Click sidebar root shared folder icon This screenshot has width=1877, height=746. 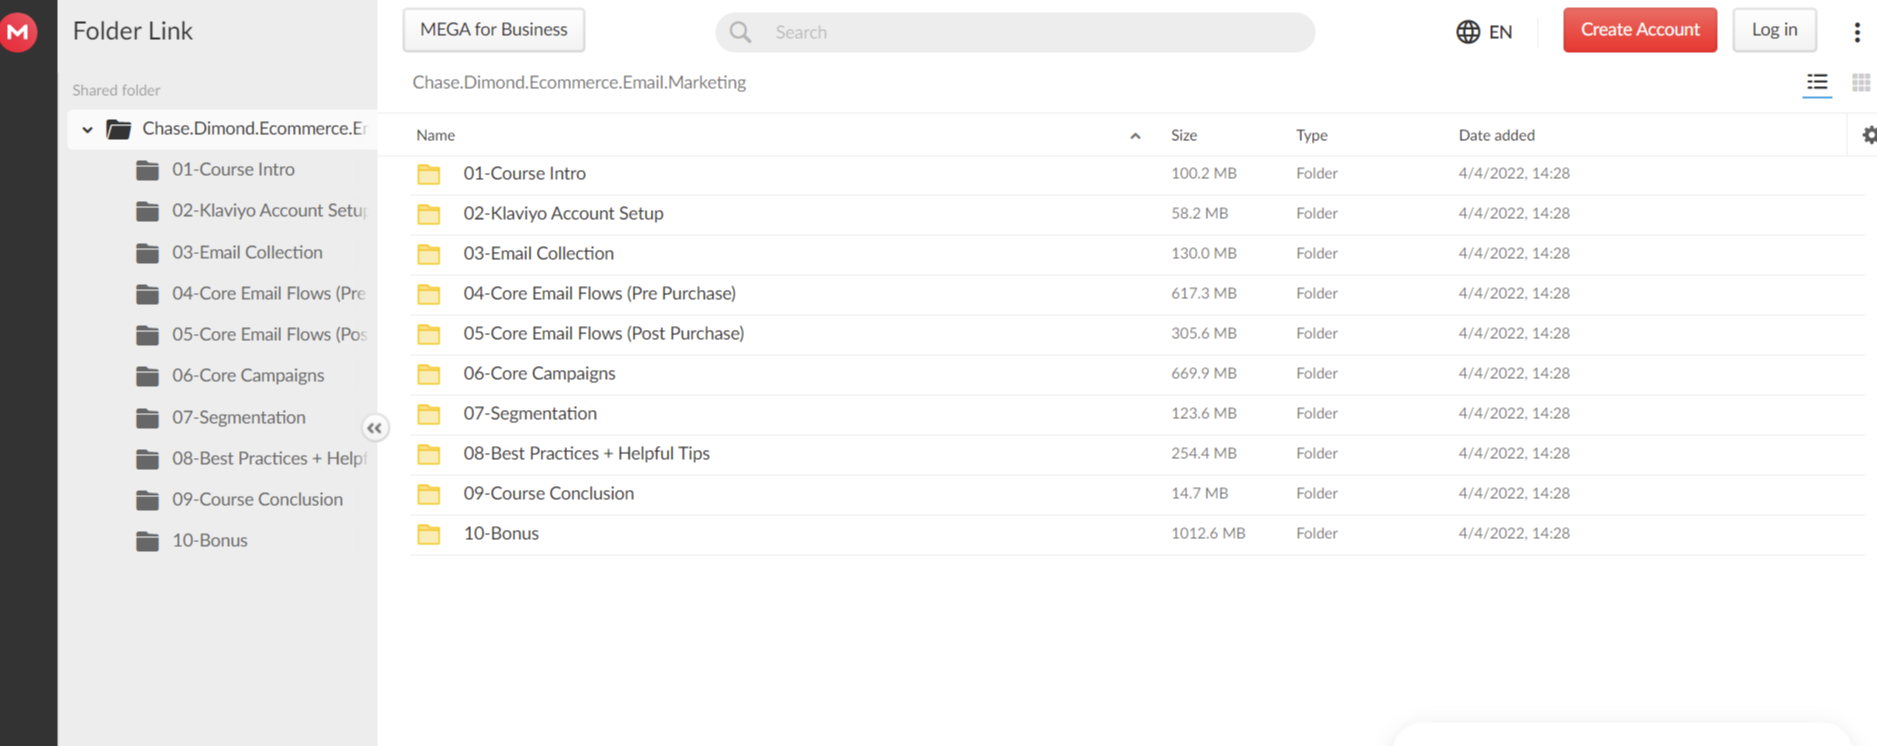coord(119,129)
